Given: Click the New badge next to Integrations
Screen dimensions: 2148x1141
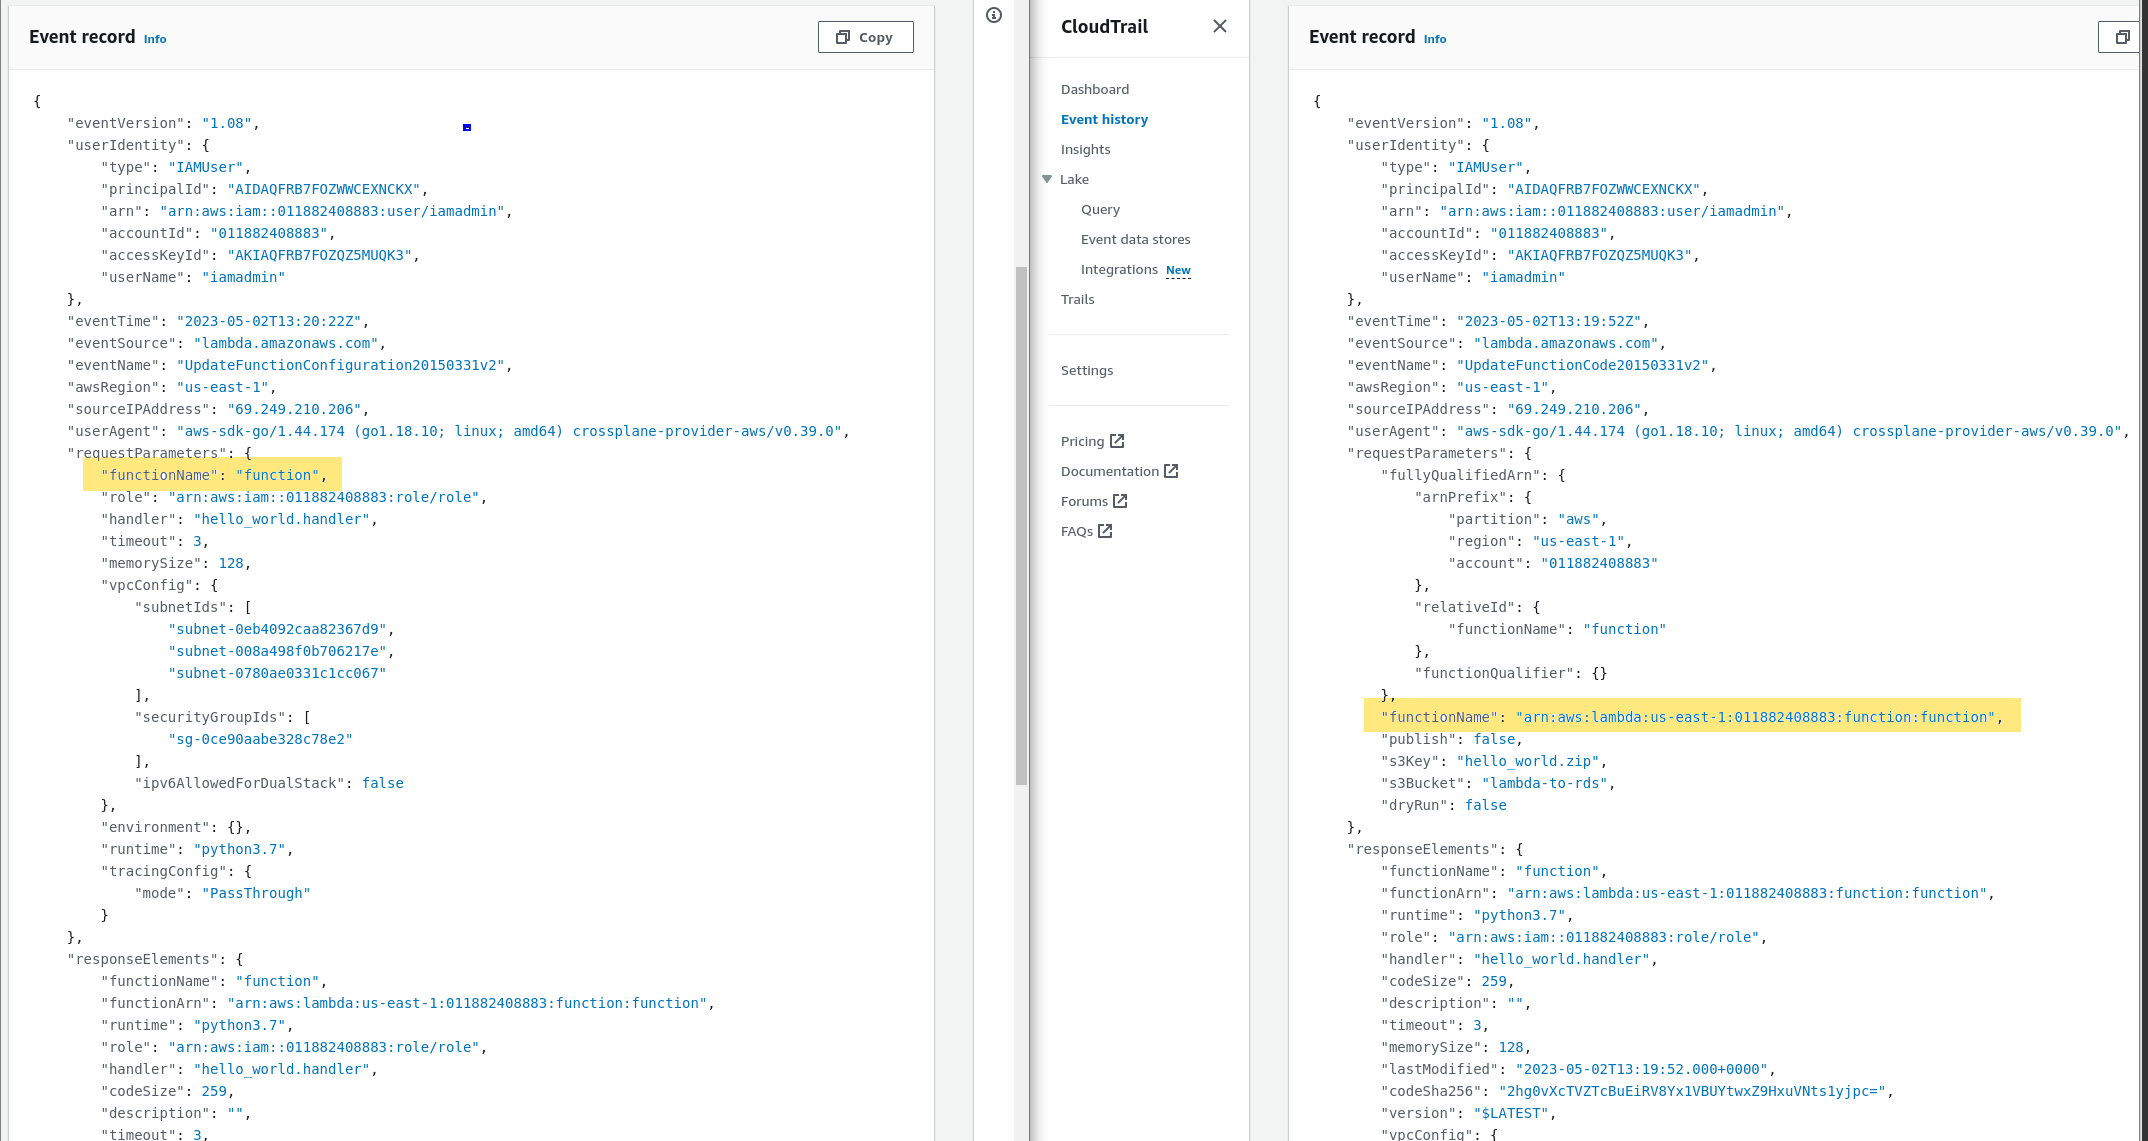Looking at the screenshot, I should [1178, 270].
